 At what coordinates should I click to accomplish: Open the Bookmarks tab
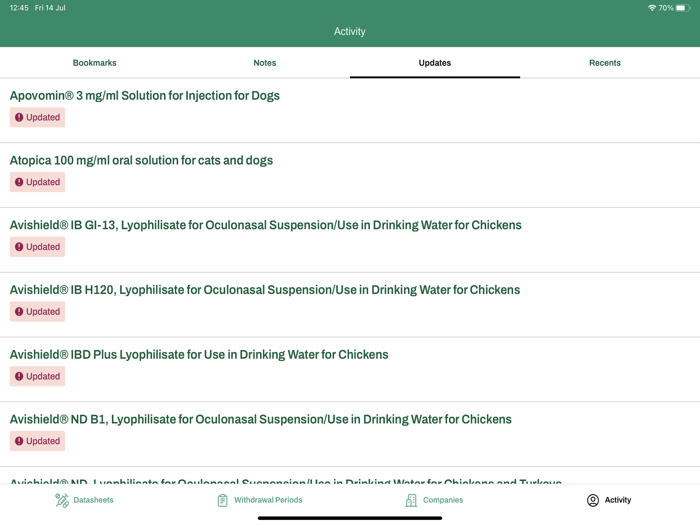coord(94,63)
